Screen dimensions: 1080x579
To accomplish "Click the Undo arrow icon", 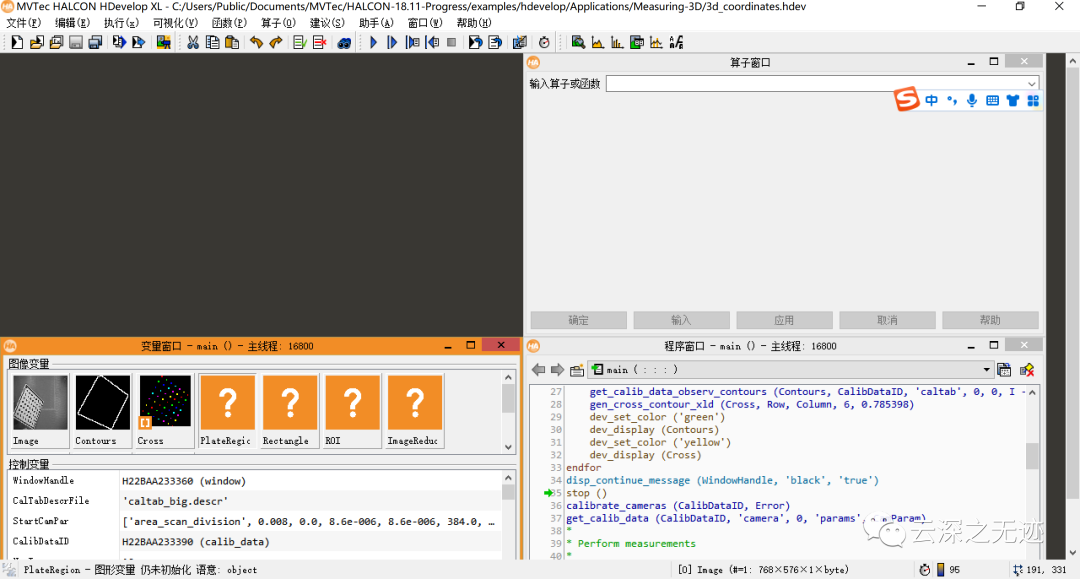I will tap(256, 42).
